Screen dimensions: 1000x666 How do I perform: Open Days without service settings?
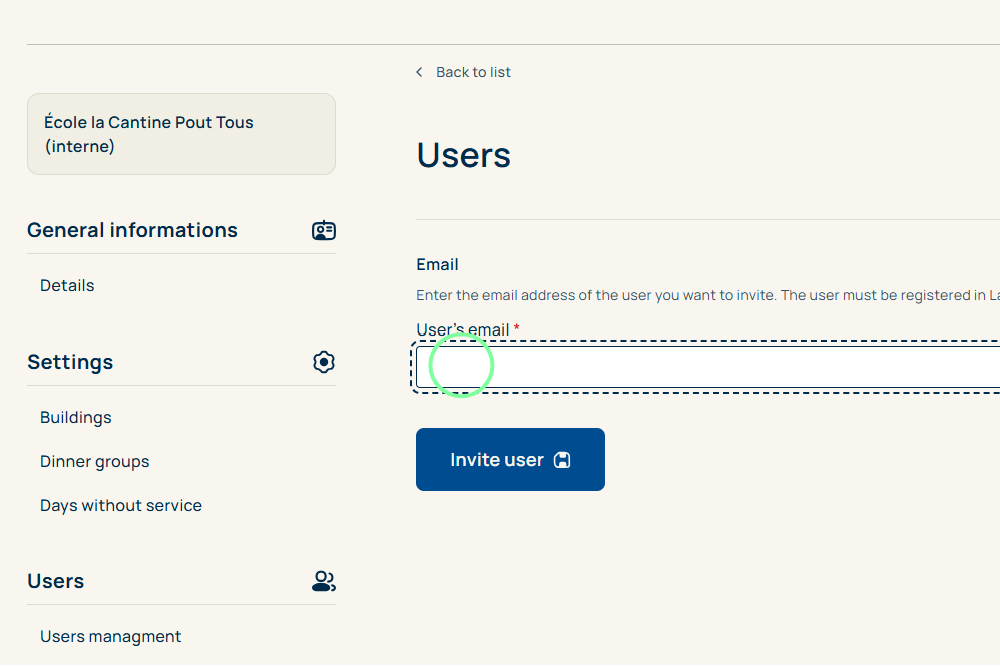coord(121,505)
